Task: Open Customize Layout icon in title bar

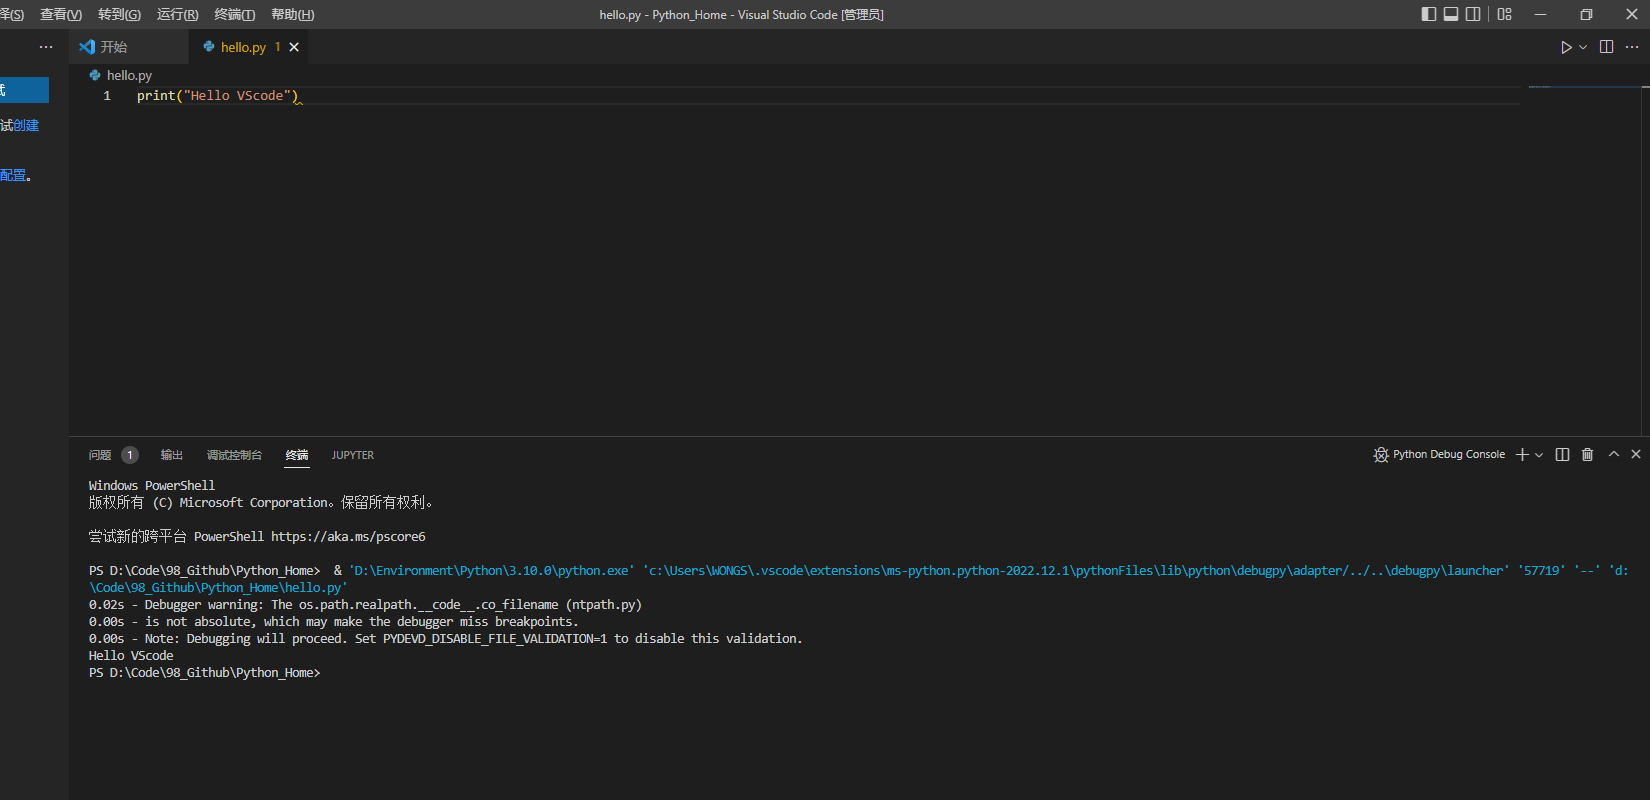Action: 1505,14
